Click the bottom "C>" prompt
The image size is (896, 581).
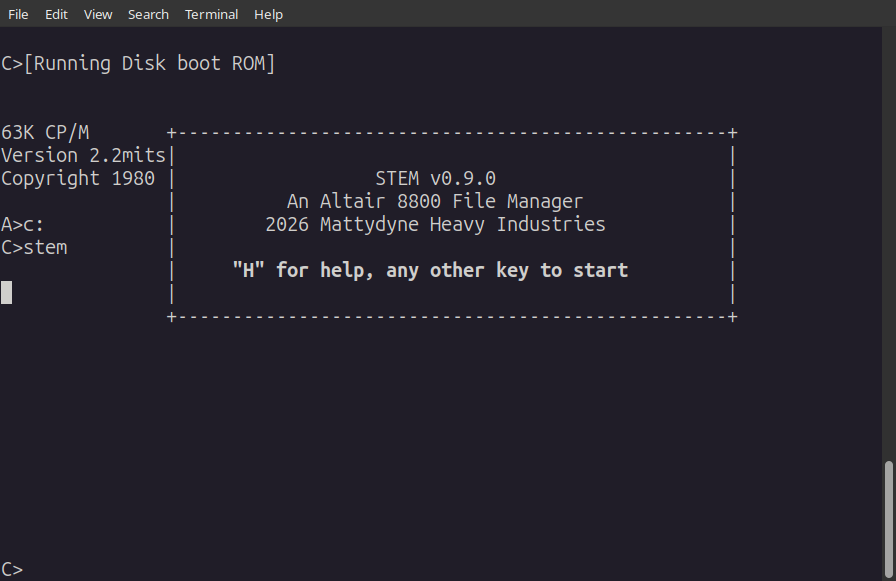click(12, 569)
